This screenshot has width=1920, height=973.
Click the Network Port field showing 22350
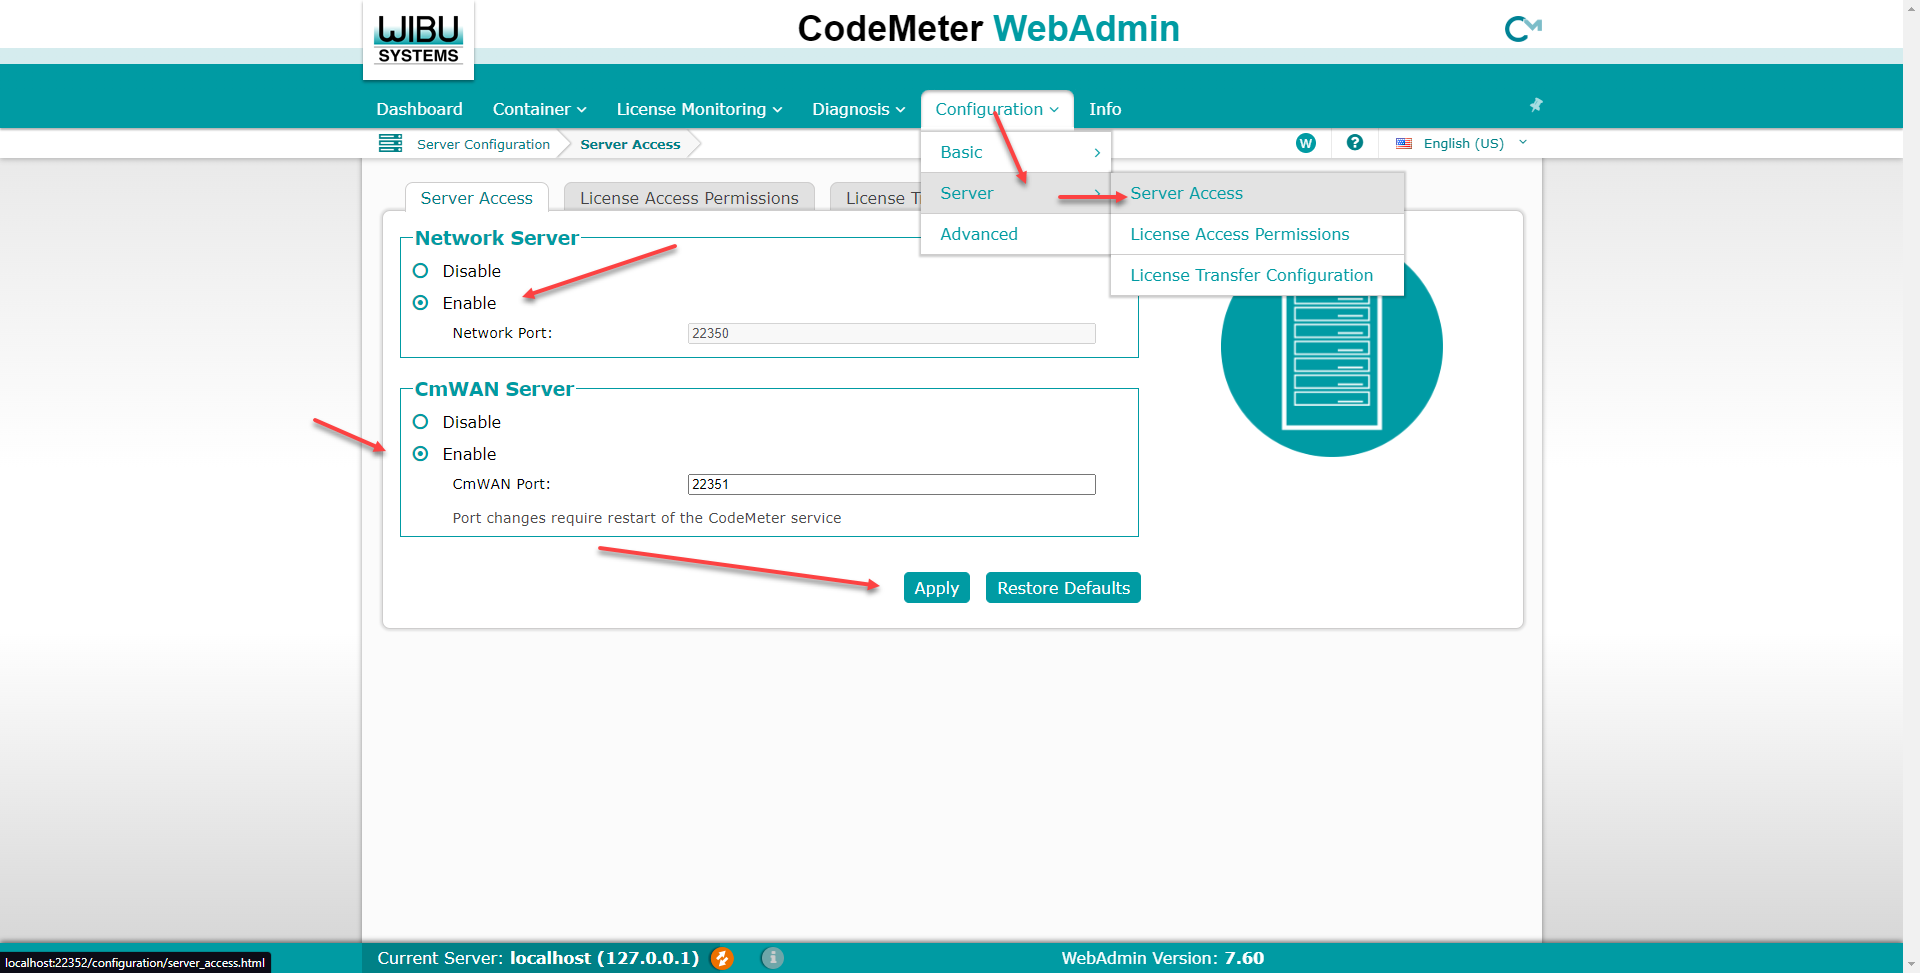pos(891,333)
